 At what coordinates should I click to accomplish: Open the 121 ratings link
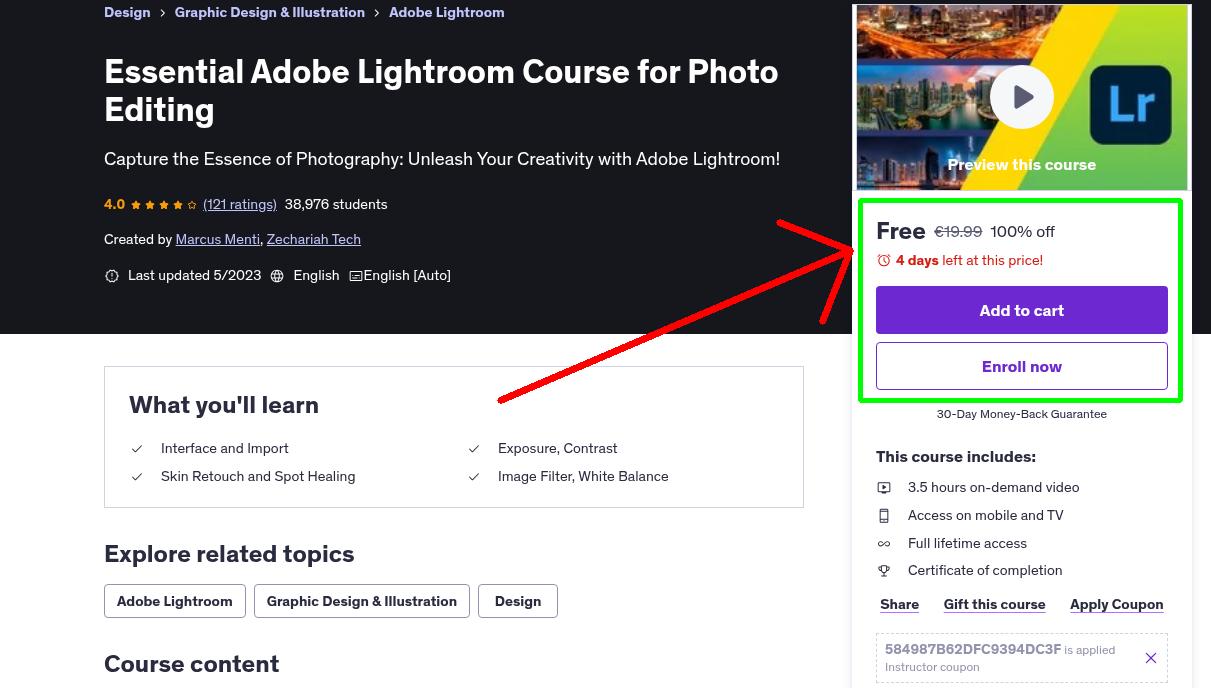[x=240, y=204]
